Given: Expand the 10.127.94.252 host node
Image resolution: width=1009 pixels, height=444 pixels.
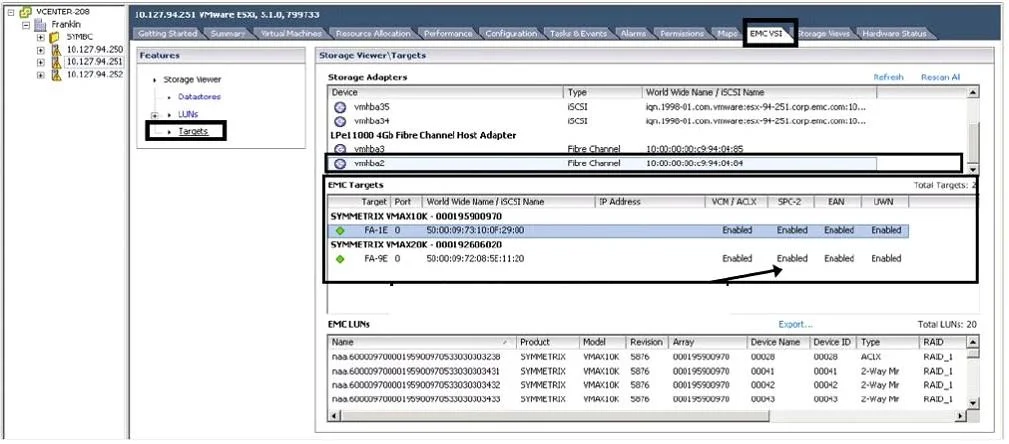Looking at the screenshot, I should [x=41, y=75].
